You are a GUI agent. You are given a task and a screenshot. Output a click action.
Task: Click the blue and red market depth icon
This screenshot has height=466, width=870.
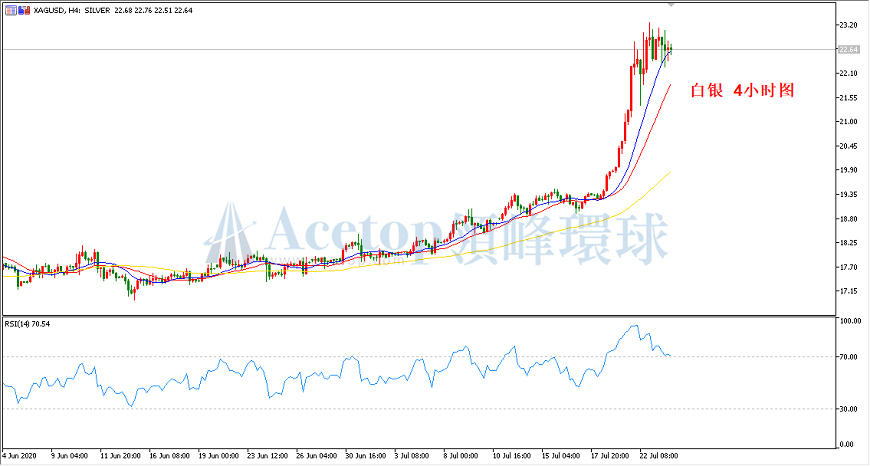click(x=24, y=10)
